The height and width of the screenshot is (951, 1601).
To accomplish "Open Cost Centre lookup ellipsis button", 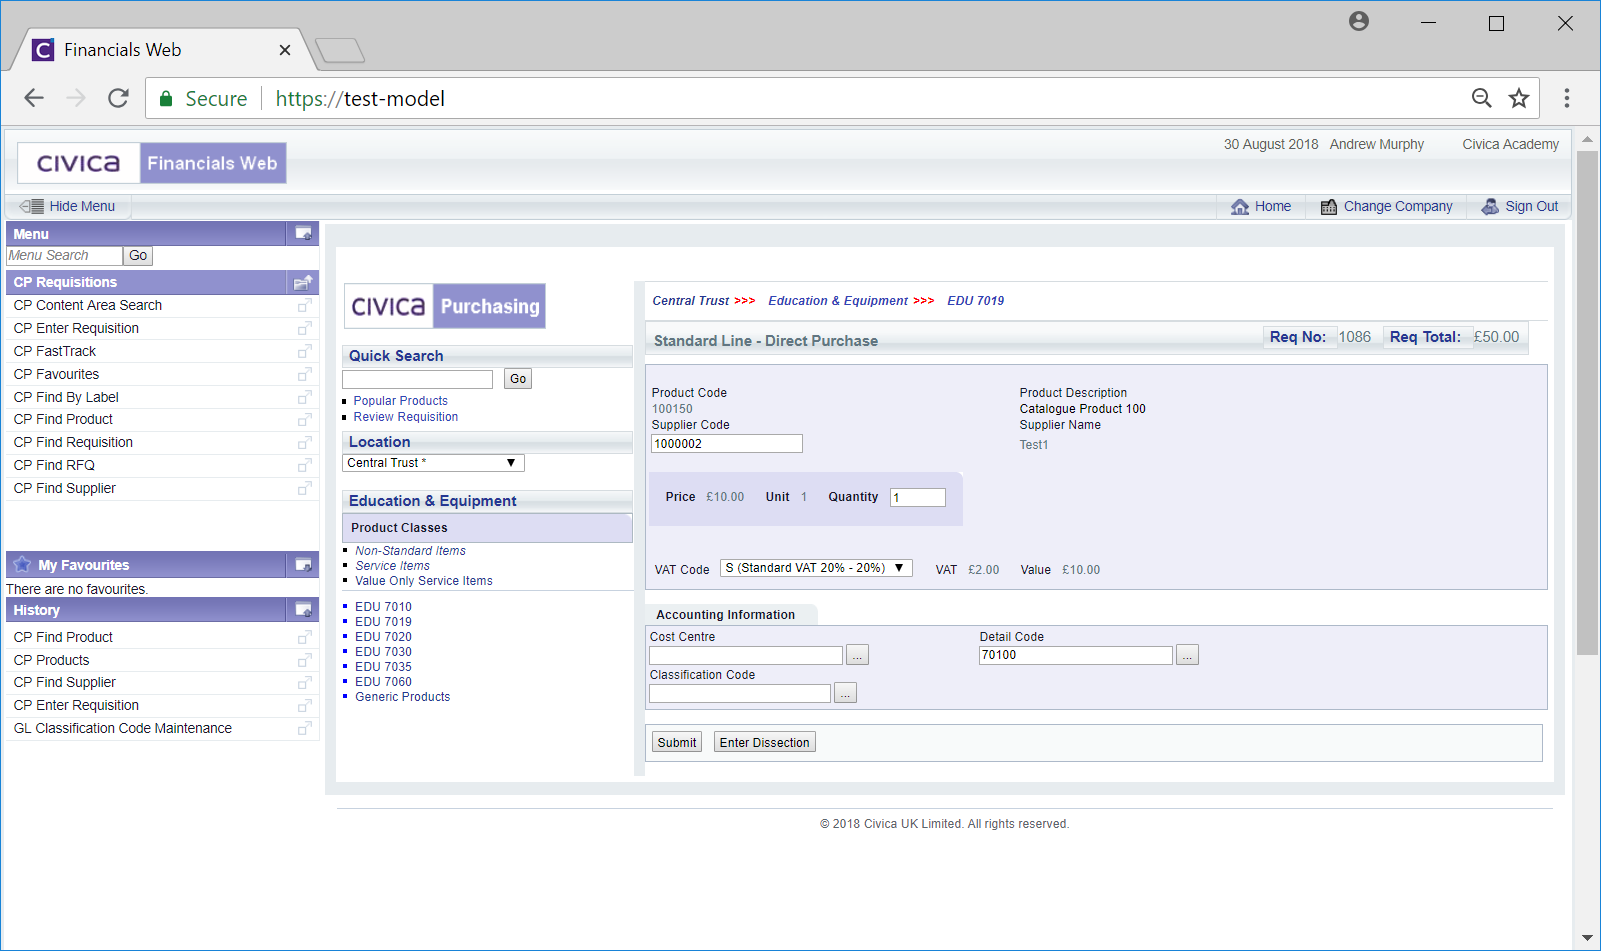I will click(857, 655).
